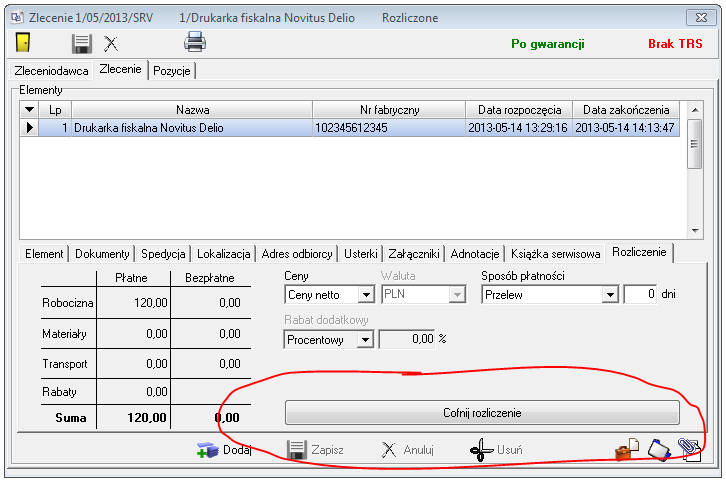Open the Adres odbiorcy sub-tab
This screenshot has width=726, height=483.
[297, 254]
